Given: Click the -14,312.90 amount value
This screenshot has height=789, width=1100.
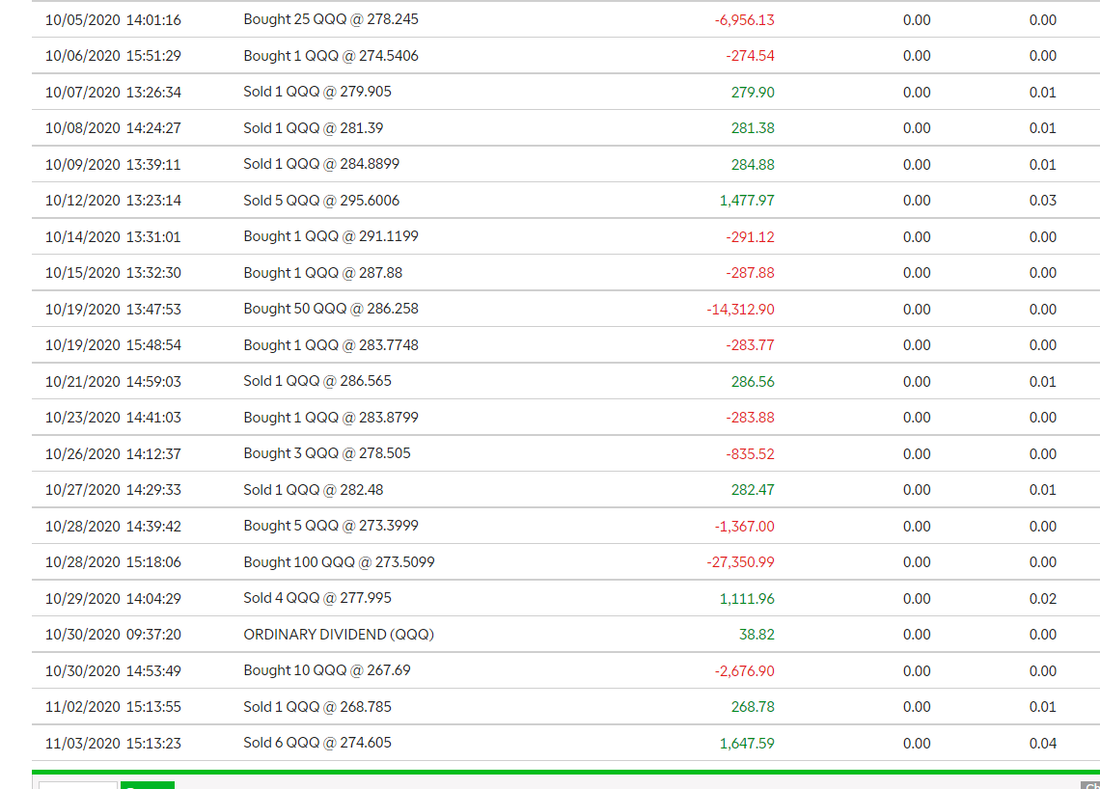Looking at the screenshot, I should pos(739,308).
